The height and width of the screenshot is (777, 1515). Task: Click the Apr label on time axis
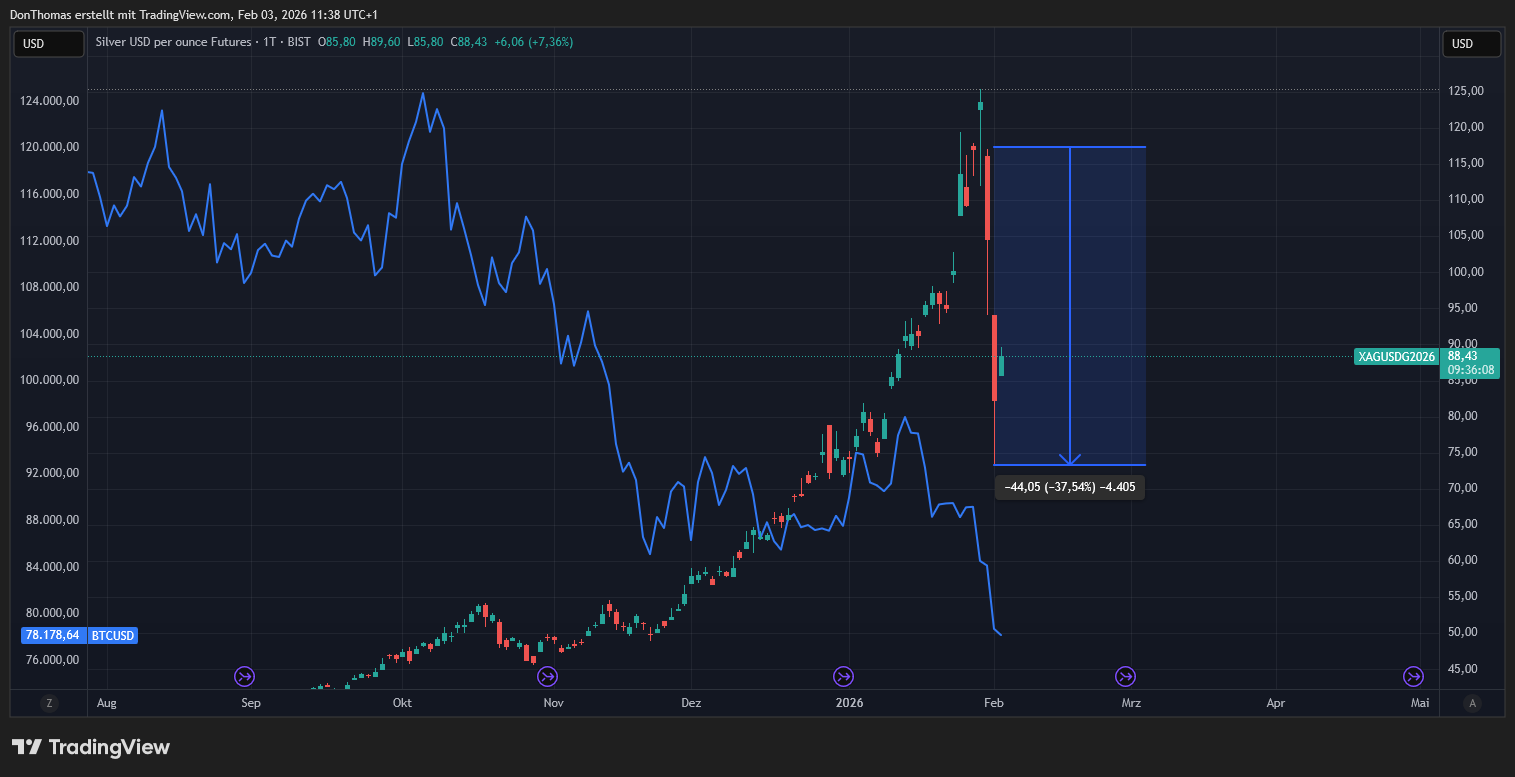click(x=1275, y=703)
